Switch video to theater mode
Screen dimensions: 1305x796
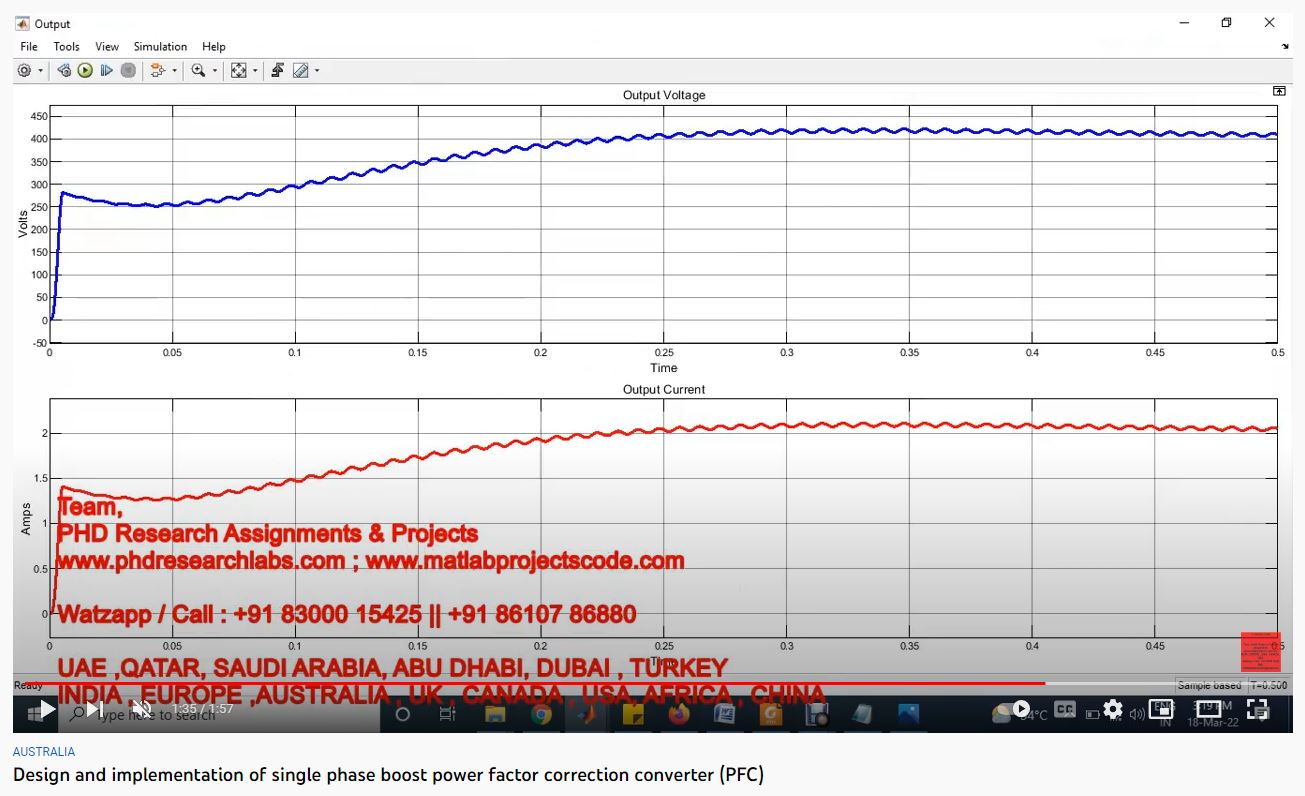(1209, 710)
